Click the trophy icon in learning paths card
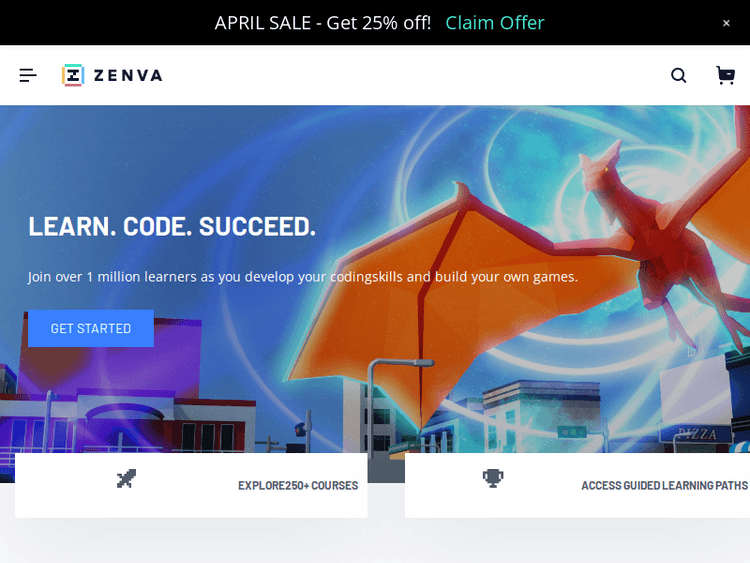This screenshot has height=563, width=750. pos(493,478)
